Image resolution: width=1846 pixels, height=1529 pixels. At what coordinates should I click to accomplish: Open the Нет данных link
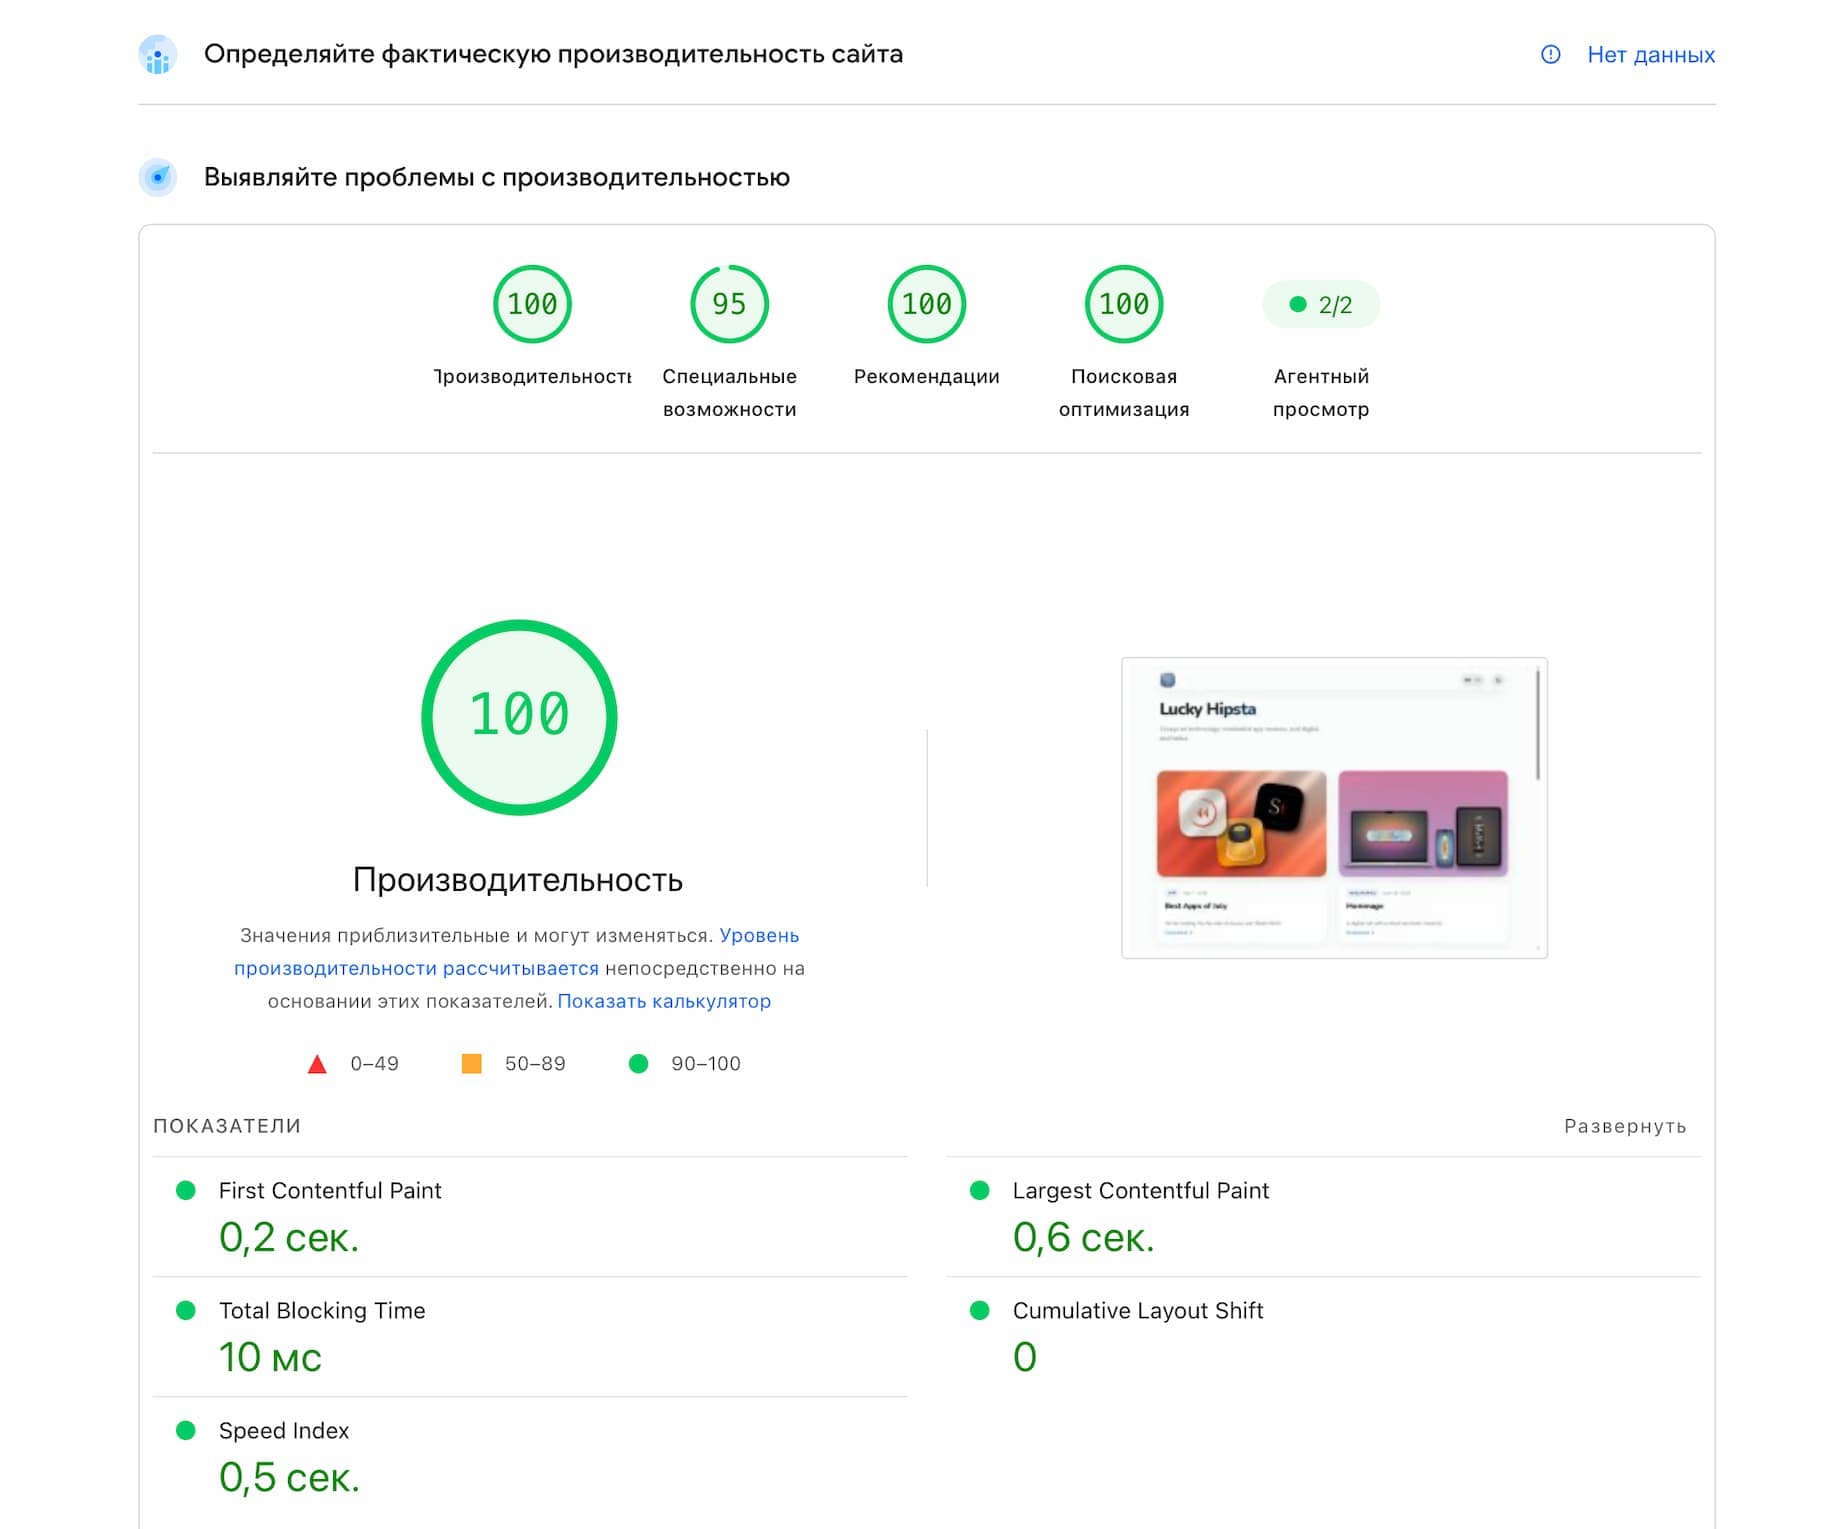point(1650,55)
